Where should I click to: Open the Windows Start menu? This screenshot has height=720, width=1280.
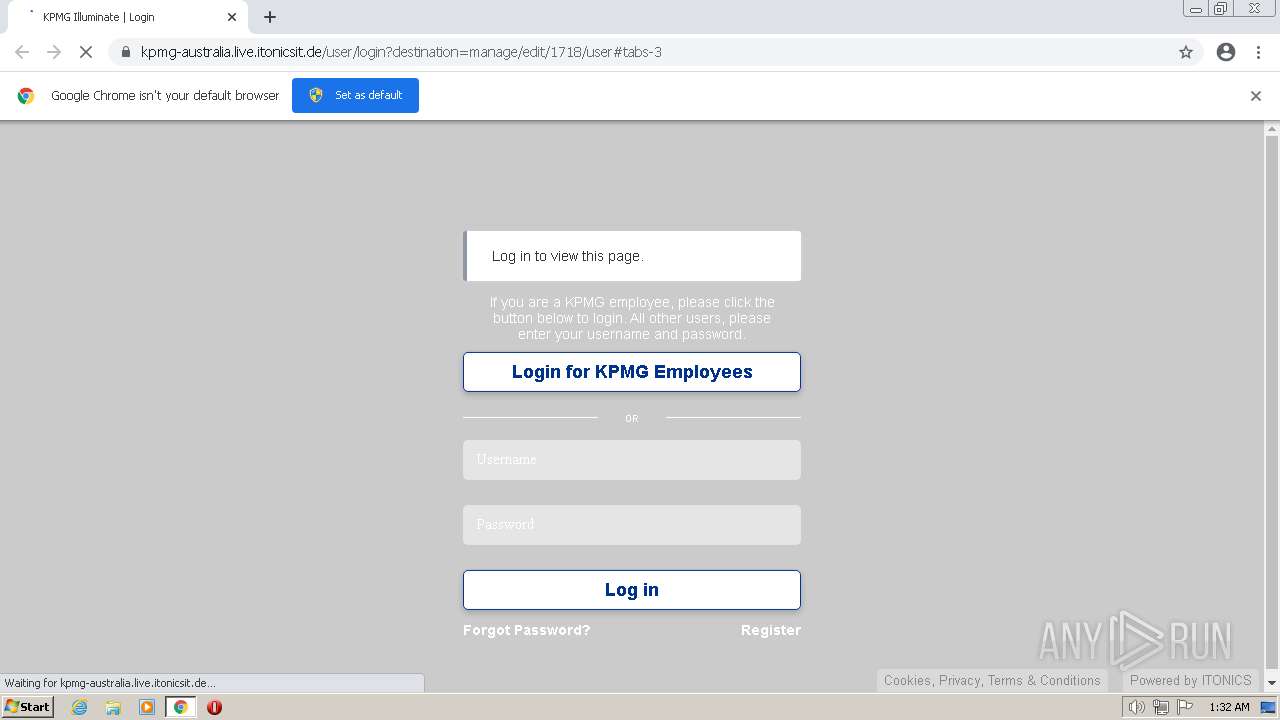click(x=27, y=706)
